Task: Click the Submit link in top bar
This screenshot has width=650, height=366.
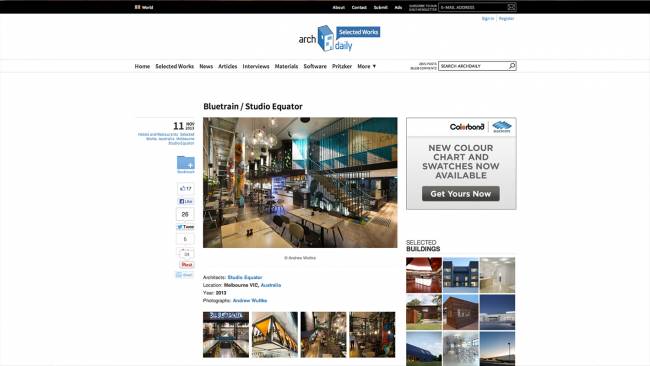Action: 380,7
